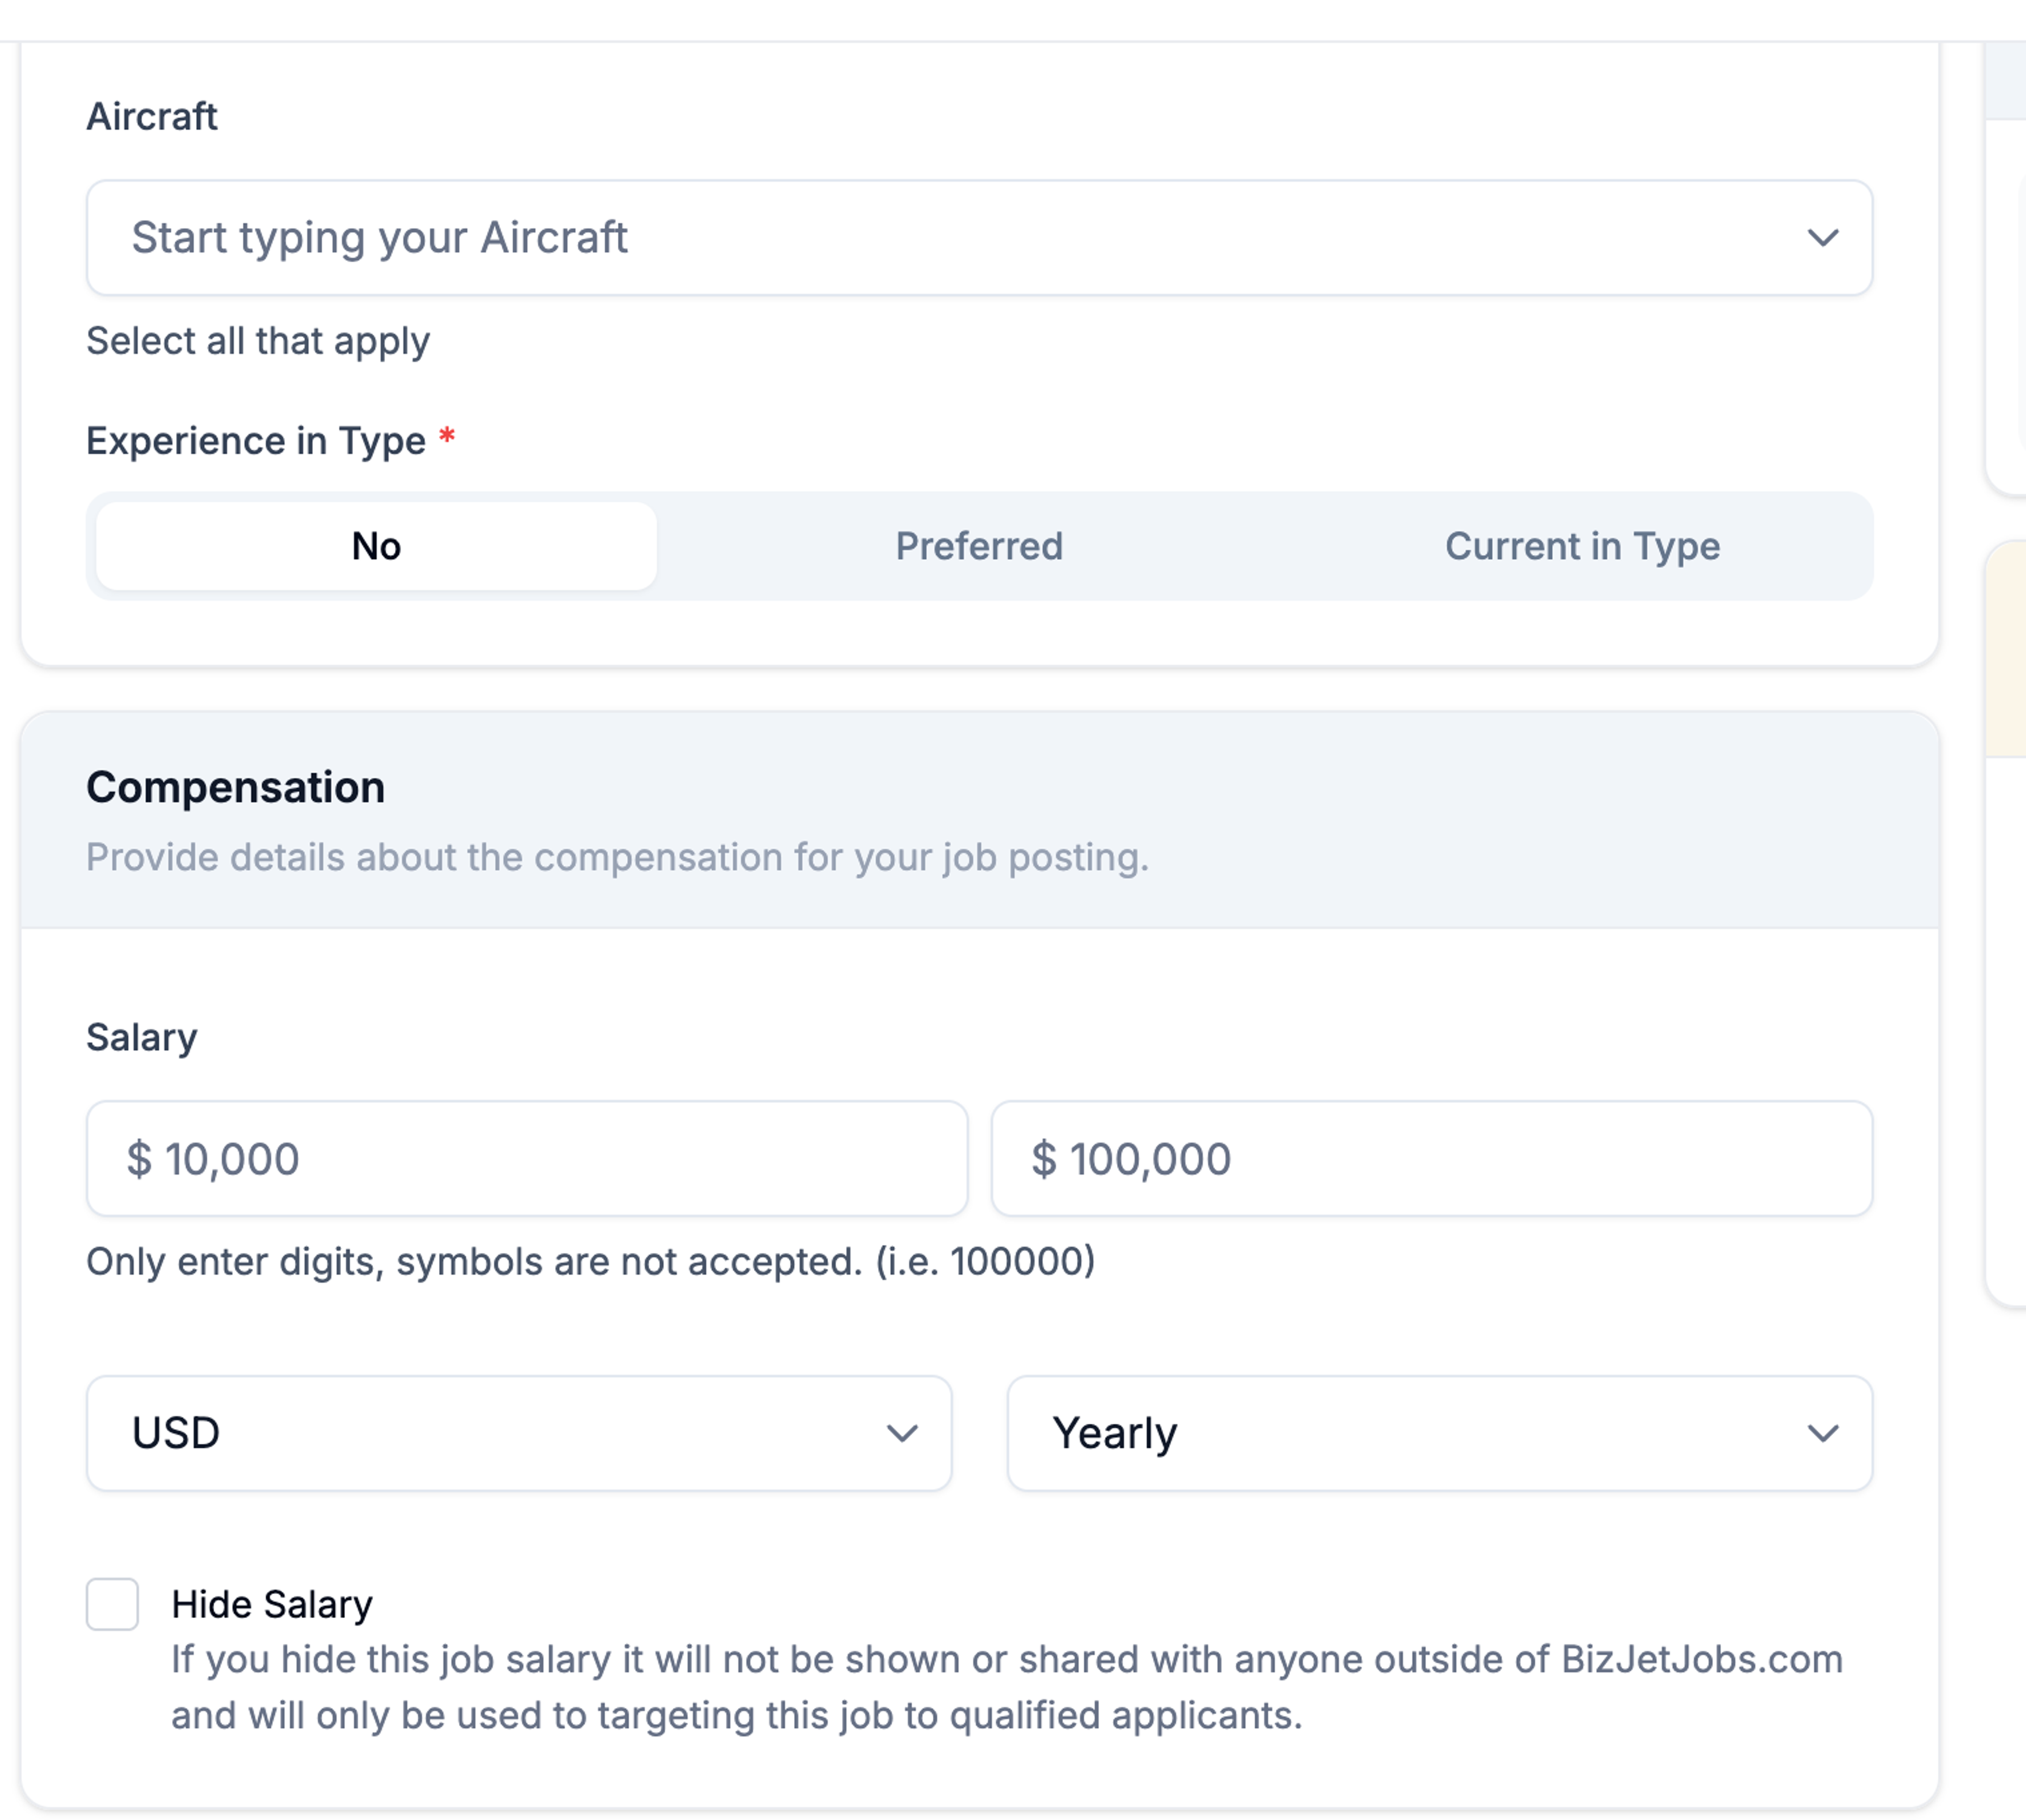
Task: Click the 'Only enter digits' helper text
Action: [x=591, y=1262]
